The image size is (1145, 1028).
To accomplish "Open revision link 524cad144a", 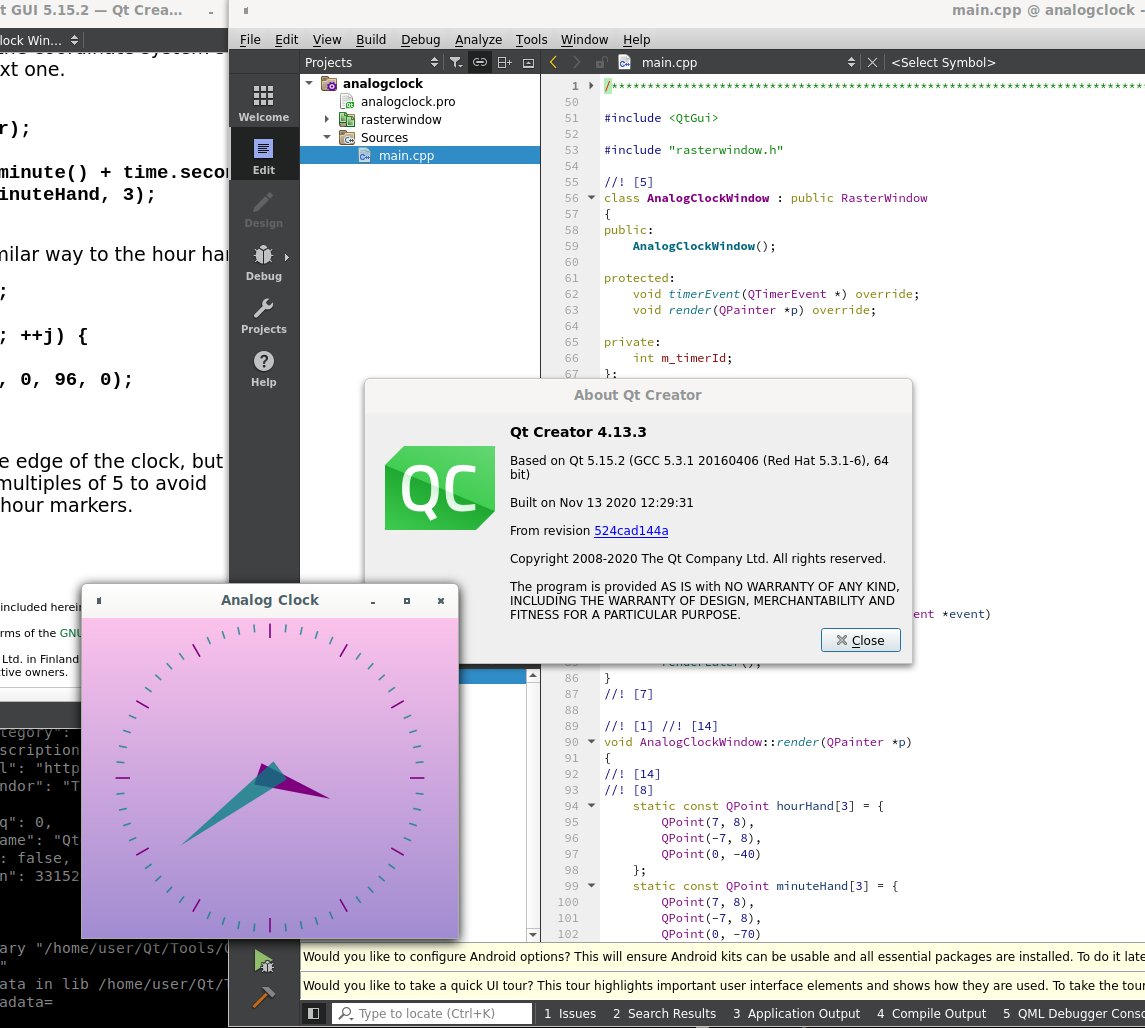I will (x=631, y=531).
